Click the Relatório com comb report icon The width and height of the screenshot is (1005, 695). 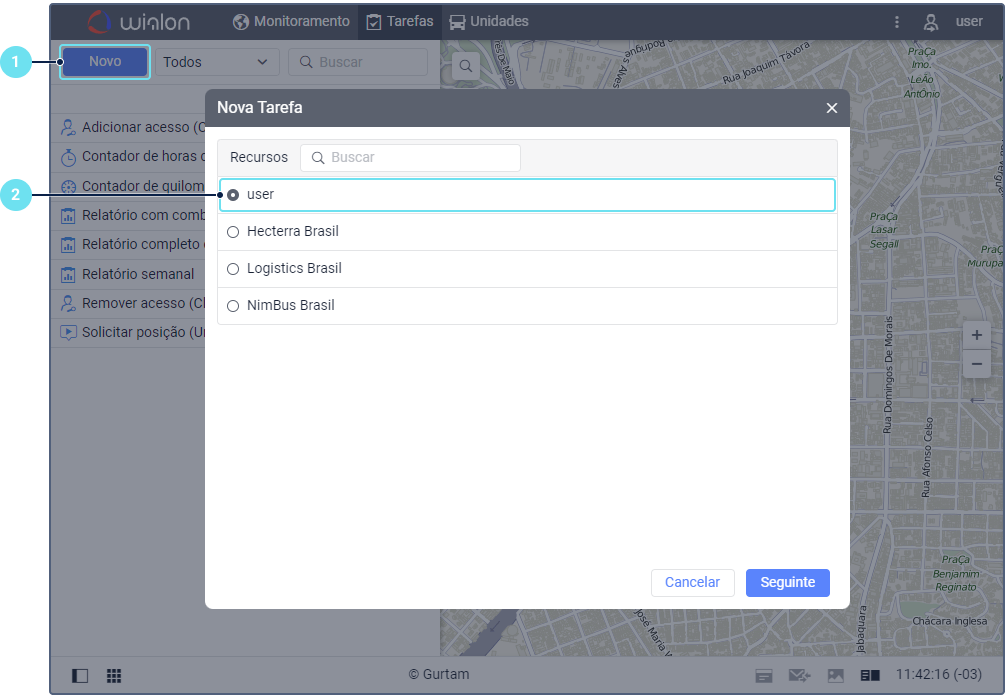[x=68, y=216]
